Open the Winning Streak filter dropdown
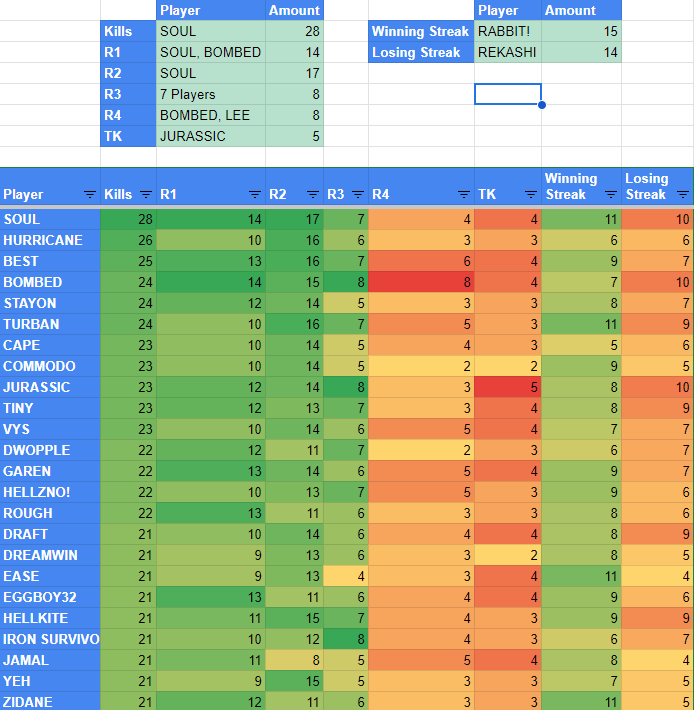The width and height of the screenshot is (694, 710). click(610, 194)
